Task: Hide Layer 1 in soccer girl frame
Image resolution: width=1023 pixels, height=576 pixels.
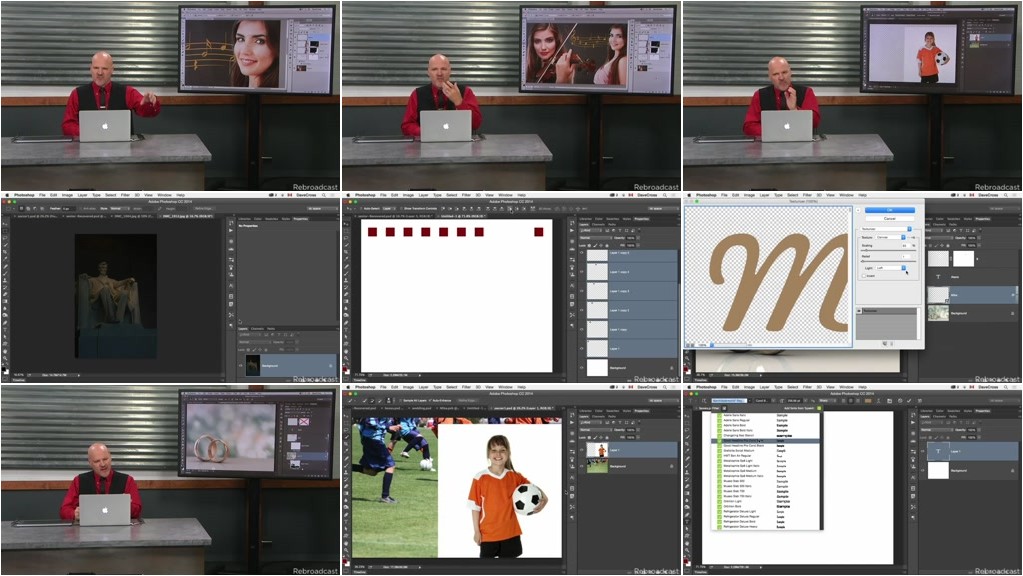Action: tap(582, 449)
